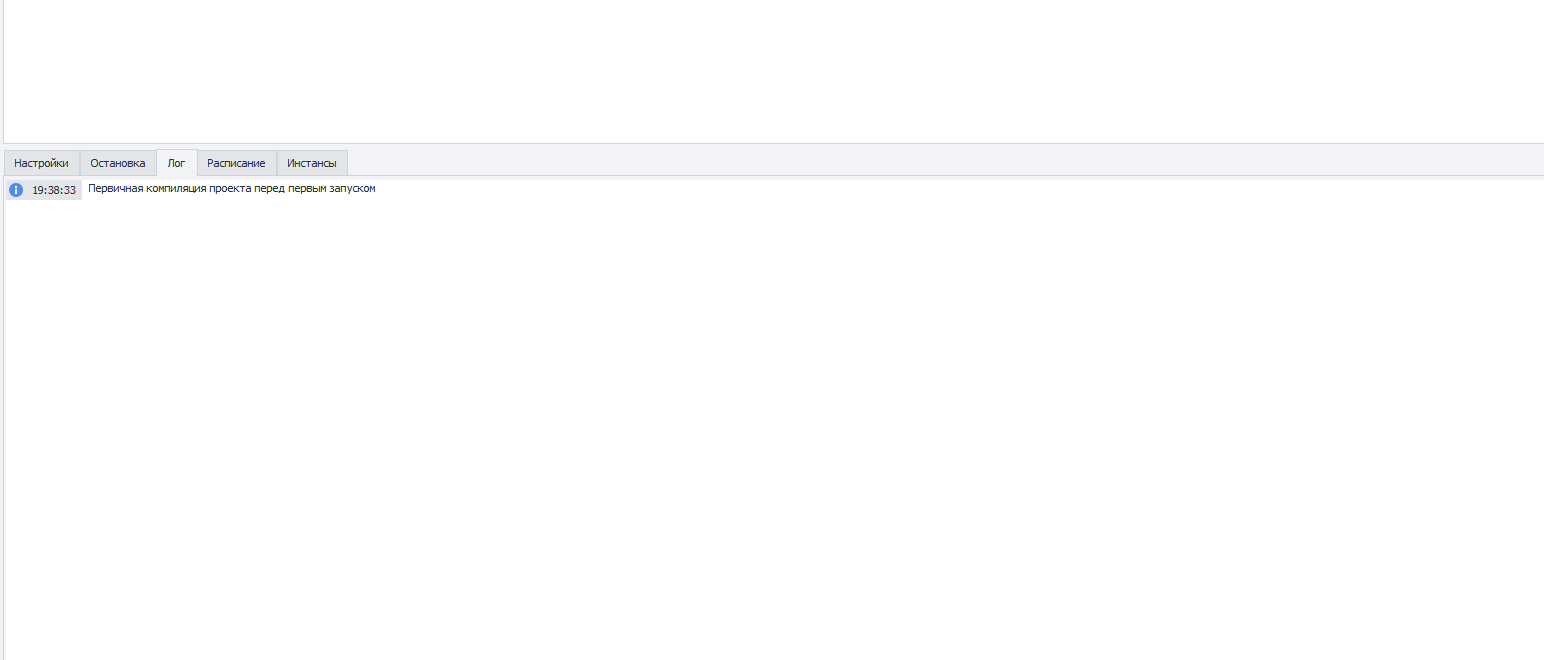Show schedule settings via Расписание tab label
Image resolution: width=1544 pixels, height=660 pixels.
(236, 163)
